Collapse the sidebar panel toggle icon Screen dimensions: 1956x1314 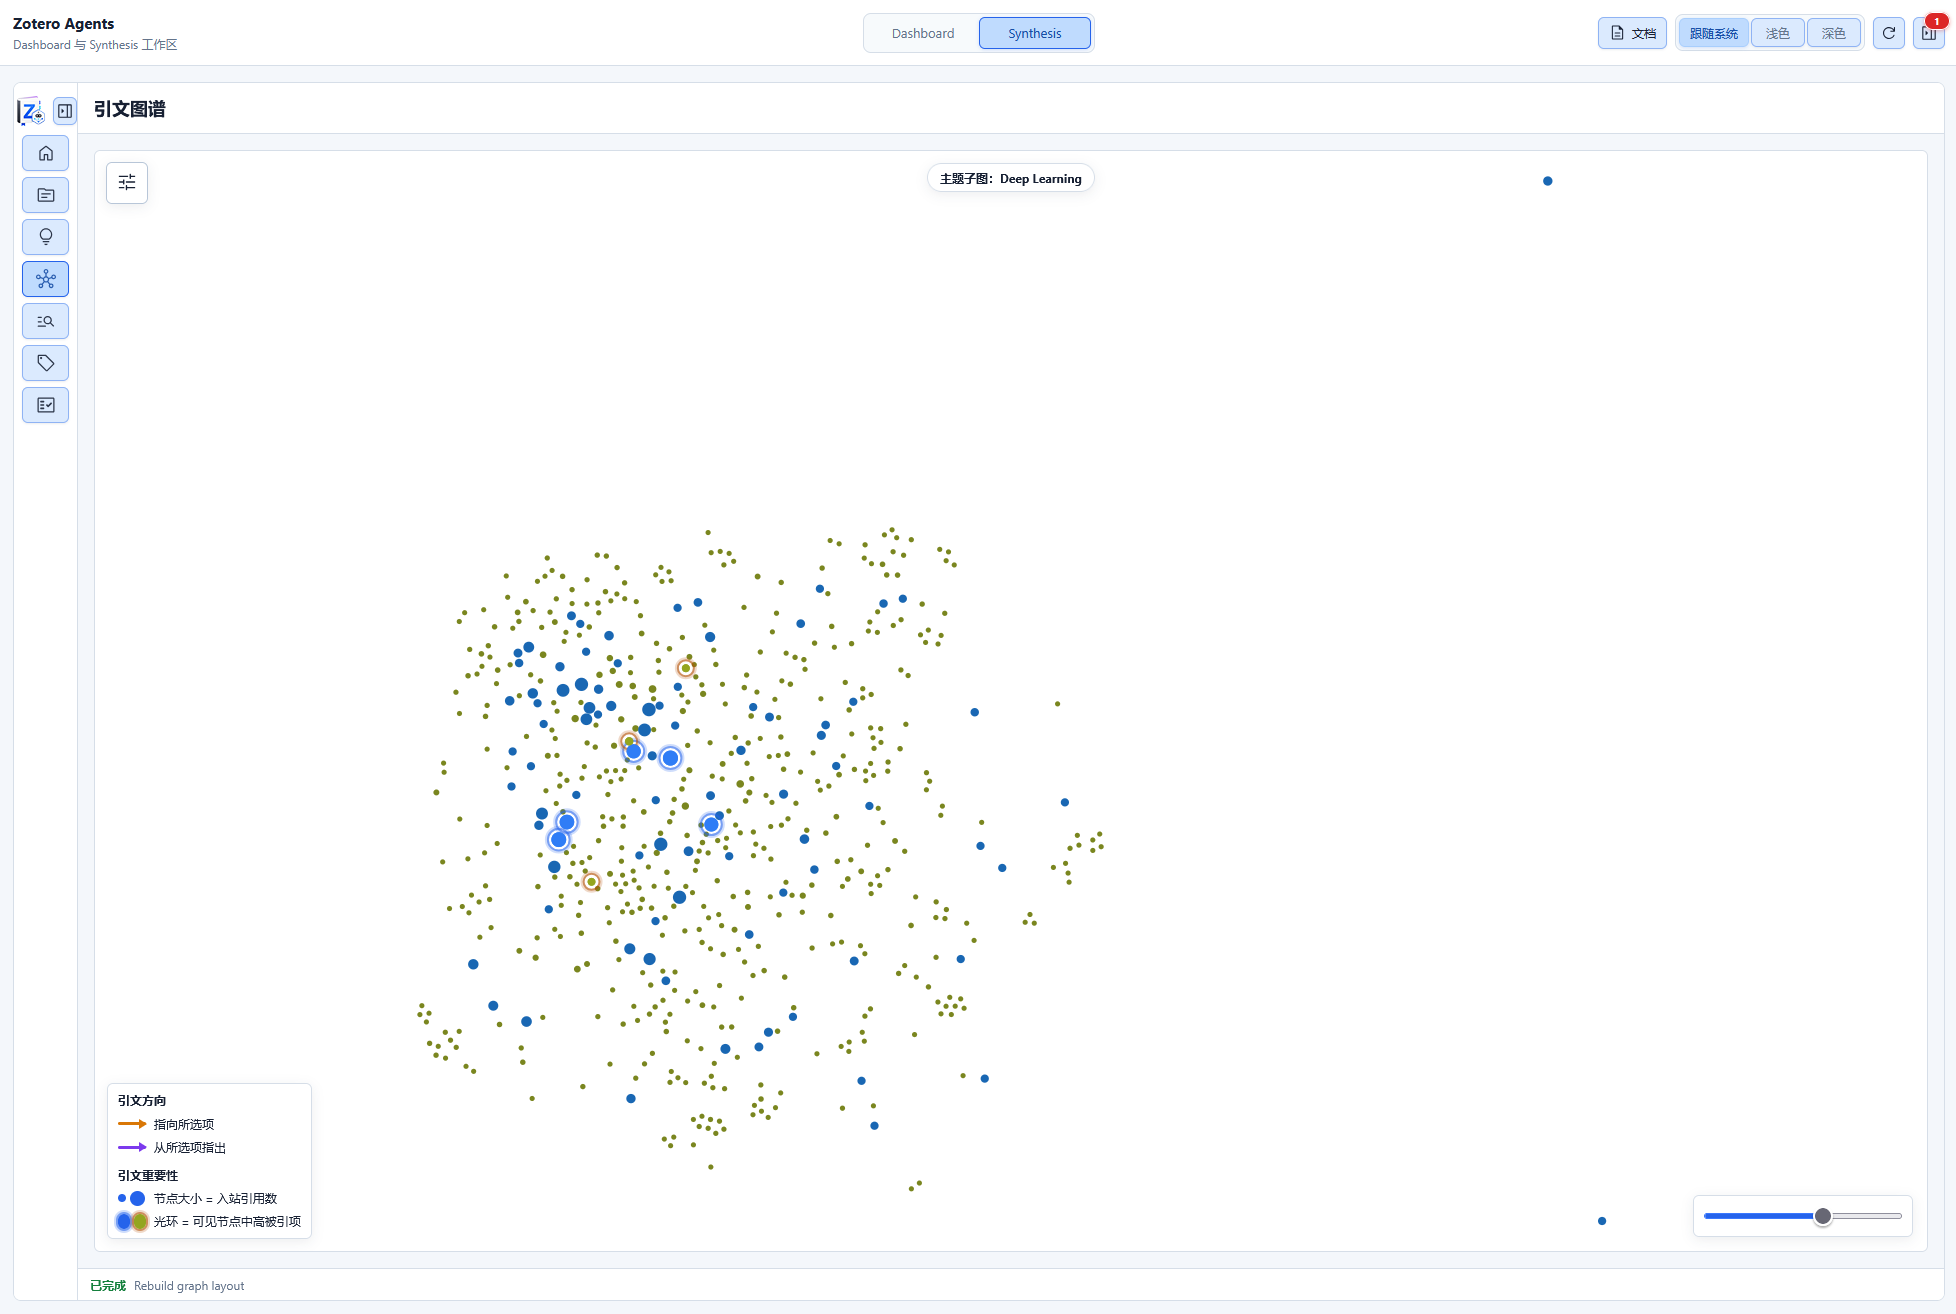click(x=65, y=111)
